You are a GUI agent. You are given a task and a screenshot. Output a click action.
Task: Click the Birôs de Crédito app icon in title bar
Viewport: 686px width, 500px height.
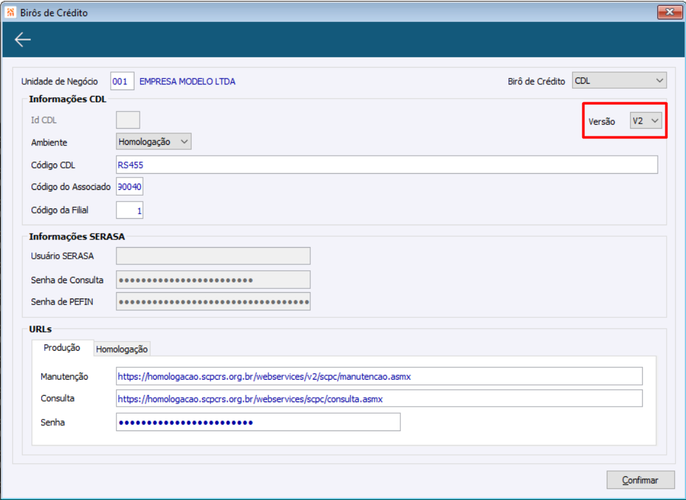pos(10,12)
